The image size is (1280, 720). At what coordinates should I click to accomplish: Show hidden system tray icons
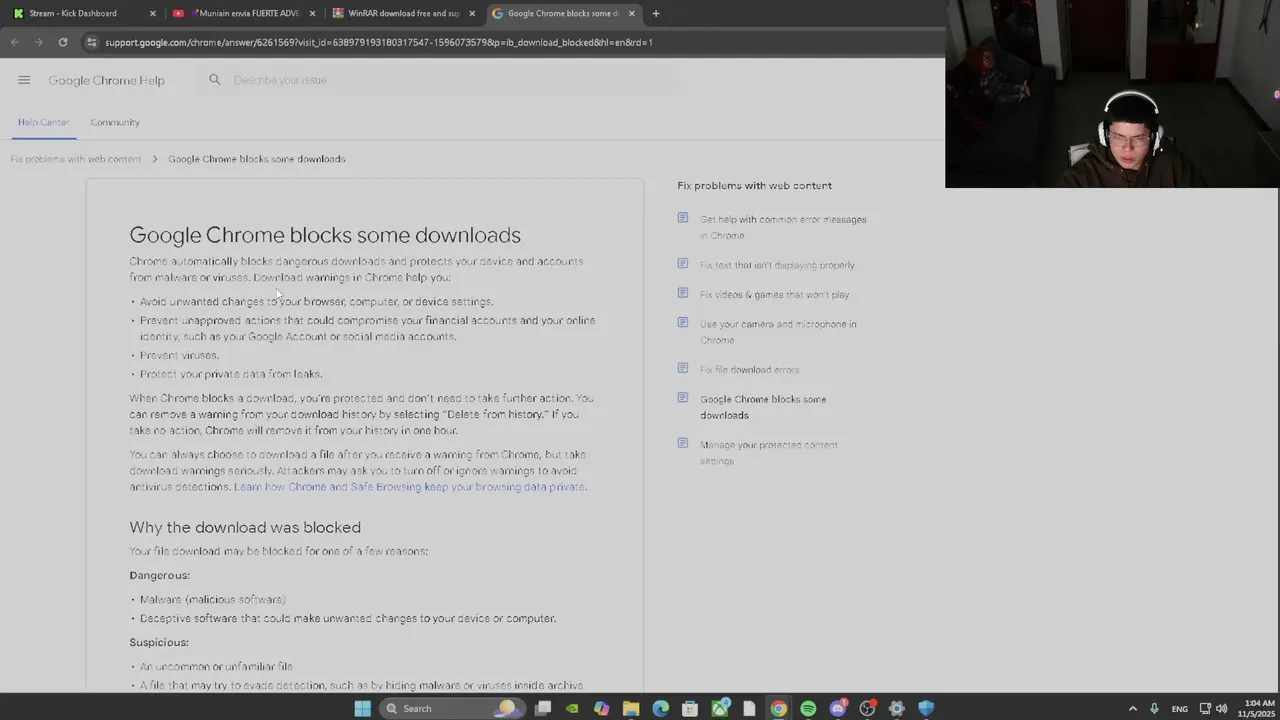coord(1132,708)
